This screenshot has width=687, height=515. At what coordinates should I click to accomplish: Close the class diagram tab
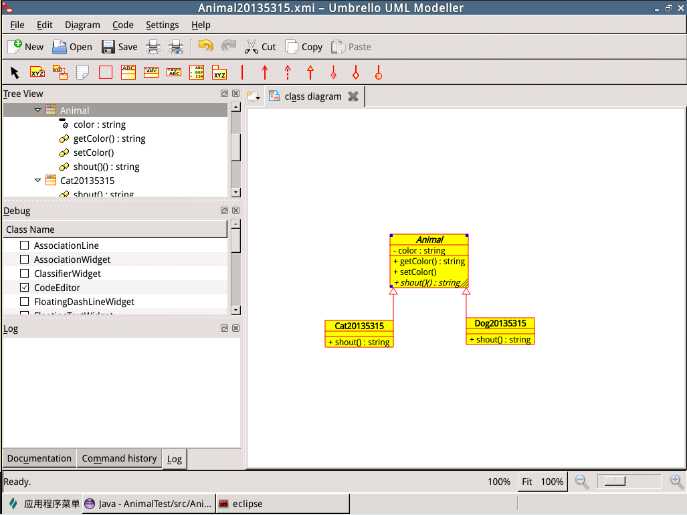pos(353,96)
